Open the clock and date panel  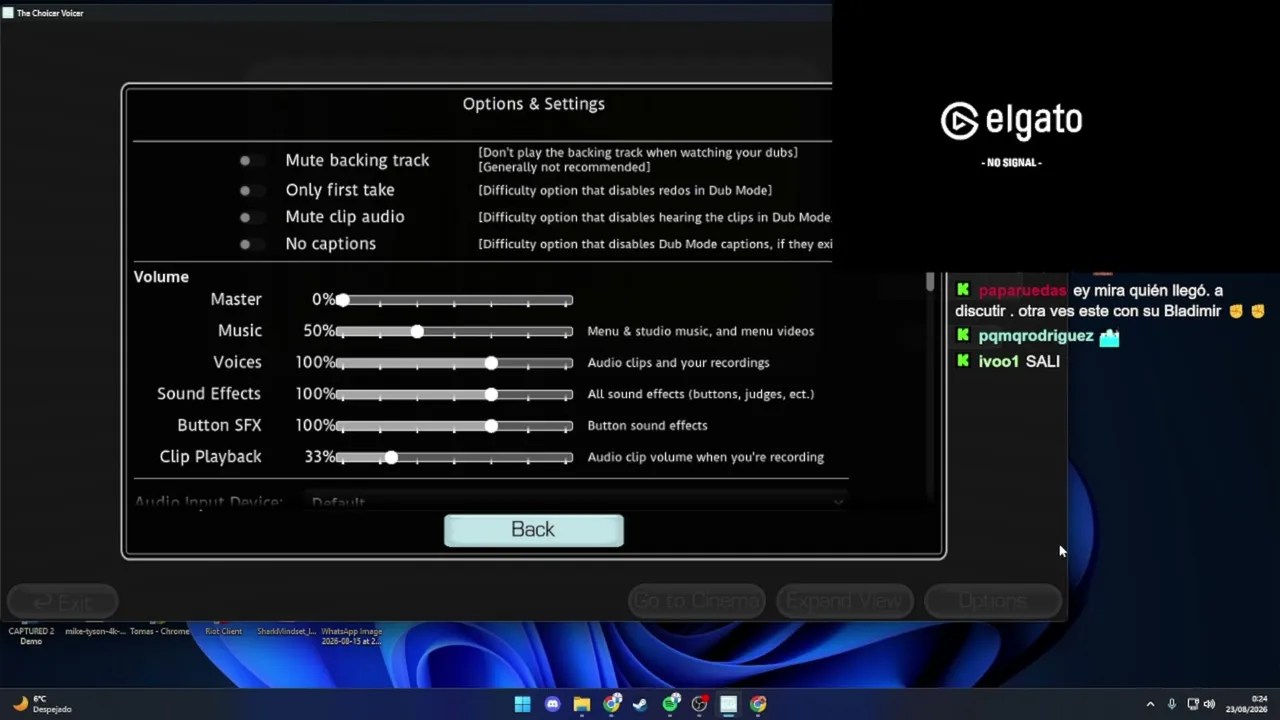[x=1246, y=704]
